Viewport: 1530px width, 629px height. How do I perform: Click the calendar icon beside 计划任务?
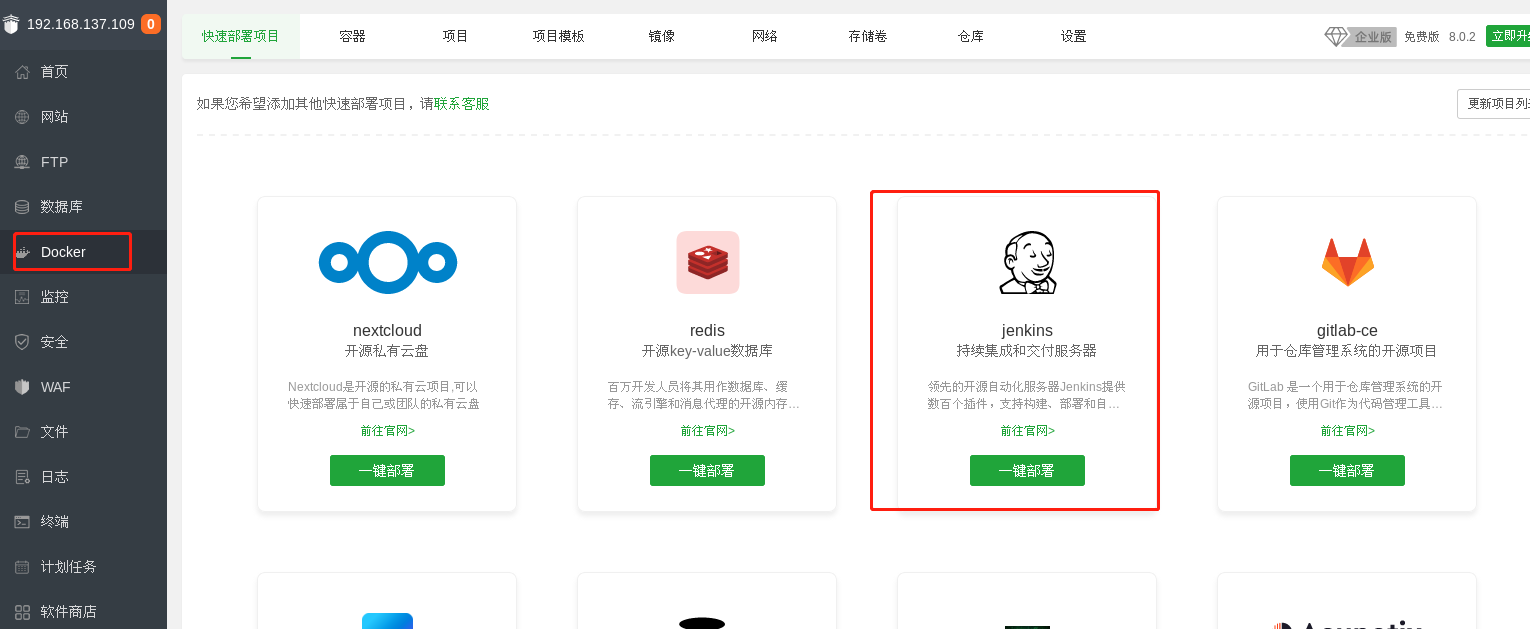coord(22,567)
